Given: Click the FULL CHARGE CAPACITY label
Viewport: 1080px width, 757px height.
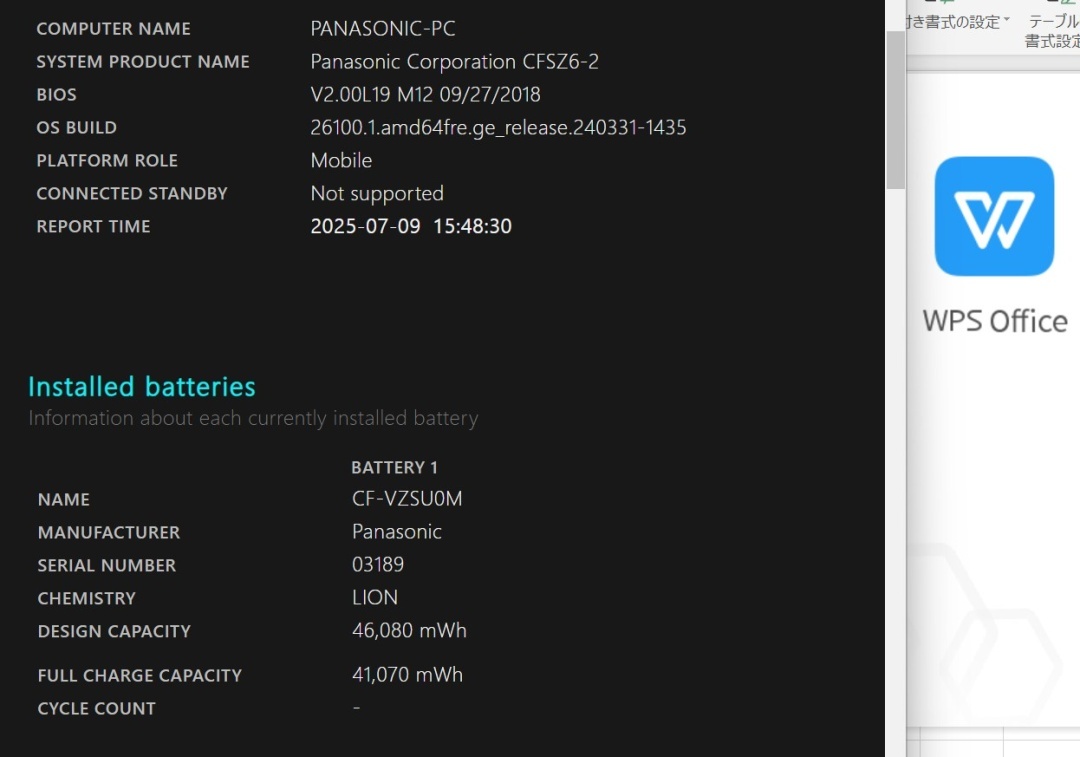Looking at the screenshot, I should point(140,676).
